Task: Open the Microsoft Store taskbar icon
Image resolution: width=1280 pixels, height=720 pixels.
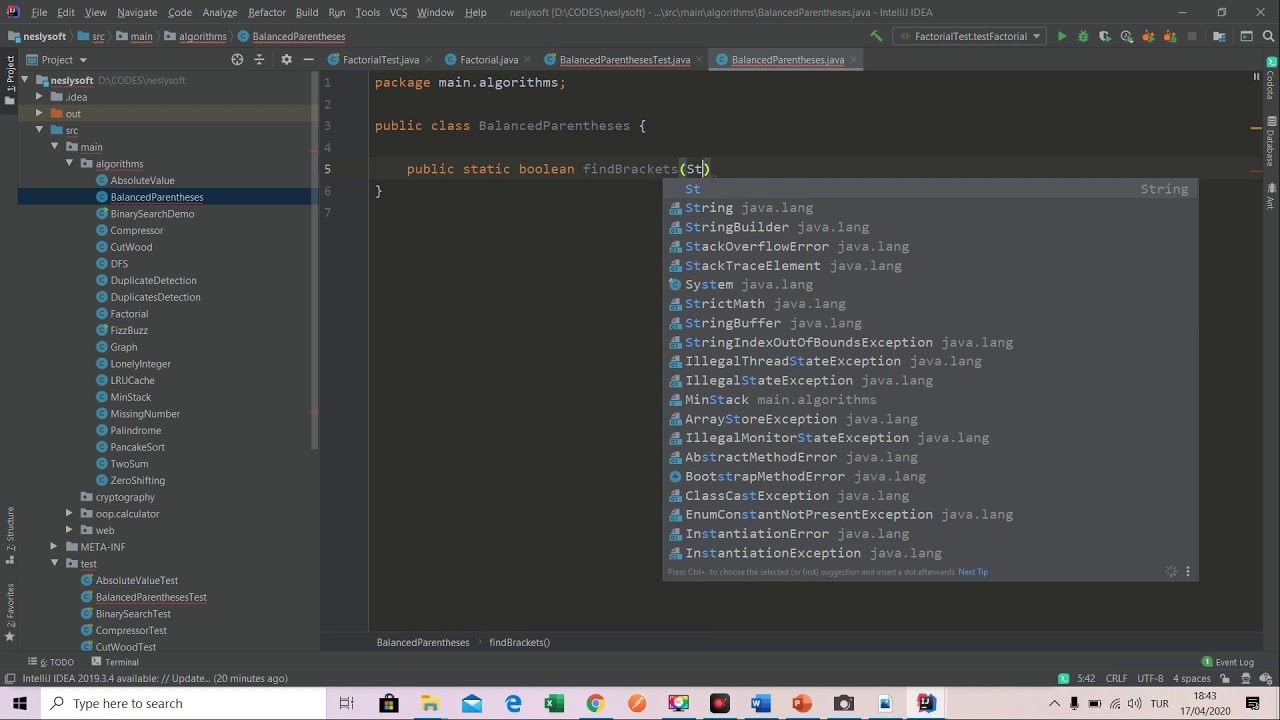Action: [x=388, y=703]
